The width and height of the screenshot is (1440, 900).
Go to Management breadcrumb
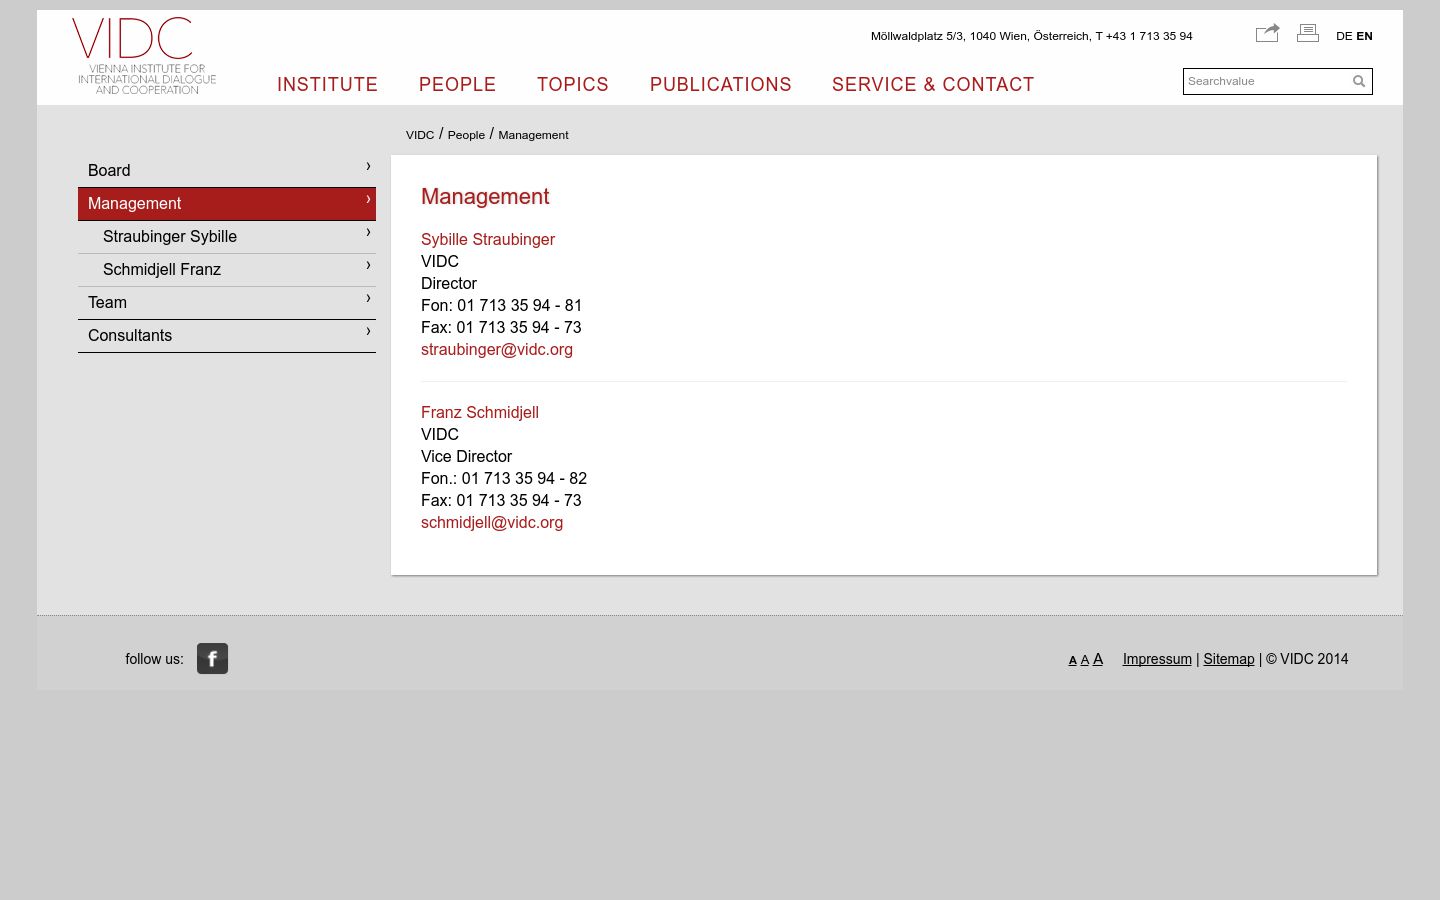(x=533, y=135)
